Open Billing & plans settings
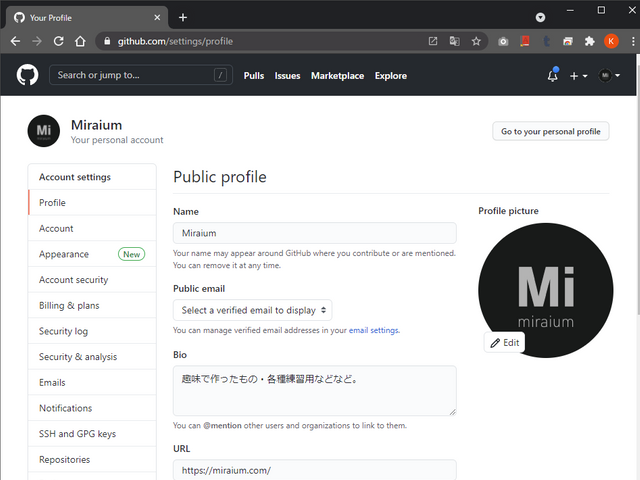 92,305
